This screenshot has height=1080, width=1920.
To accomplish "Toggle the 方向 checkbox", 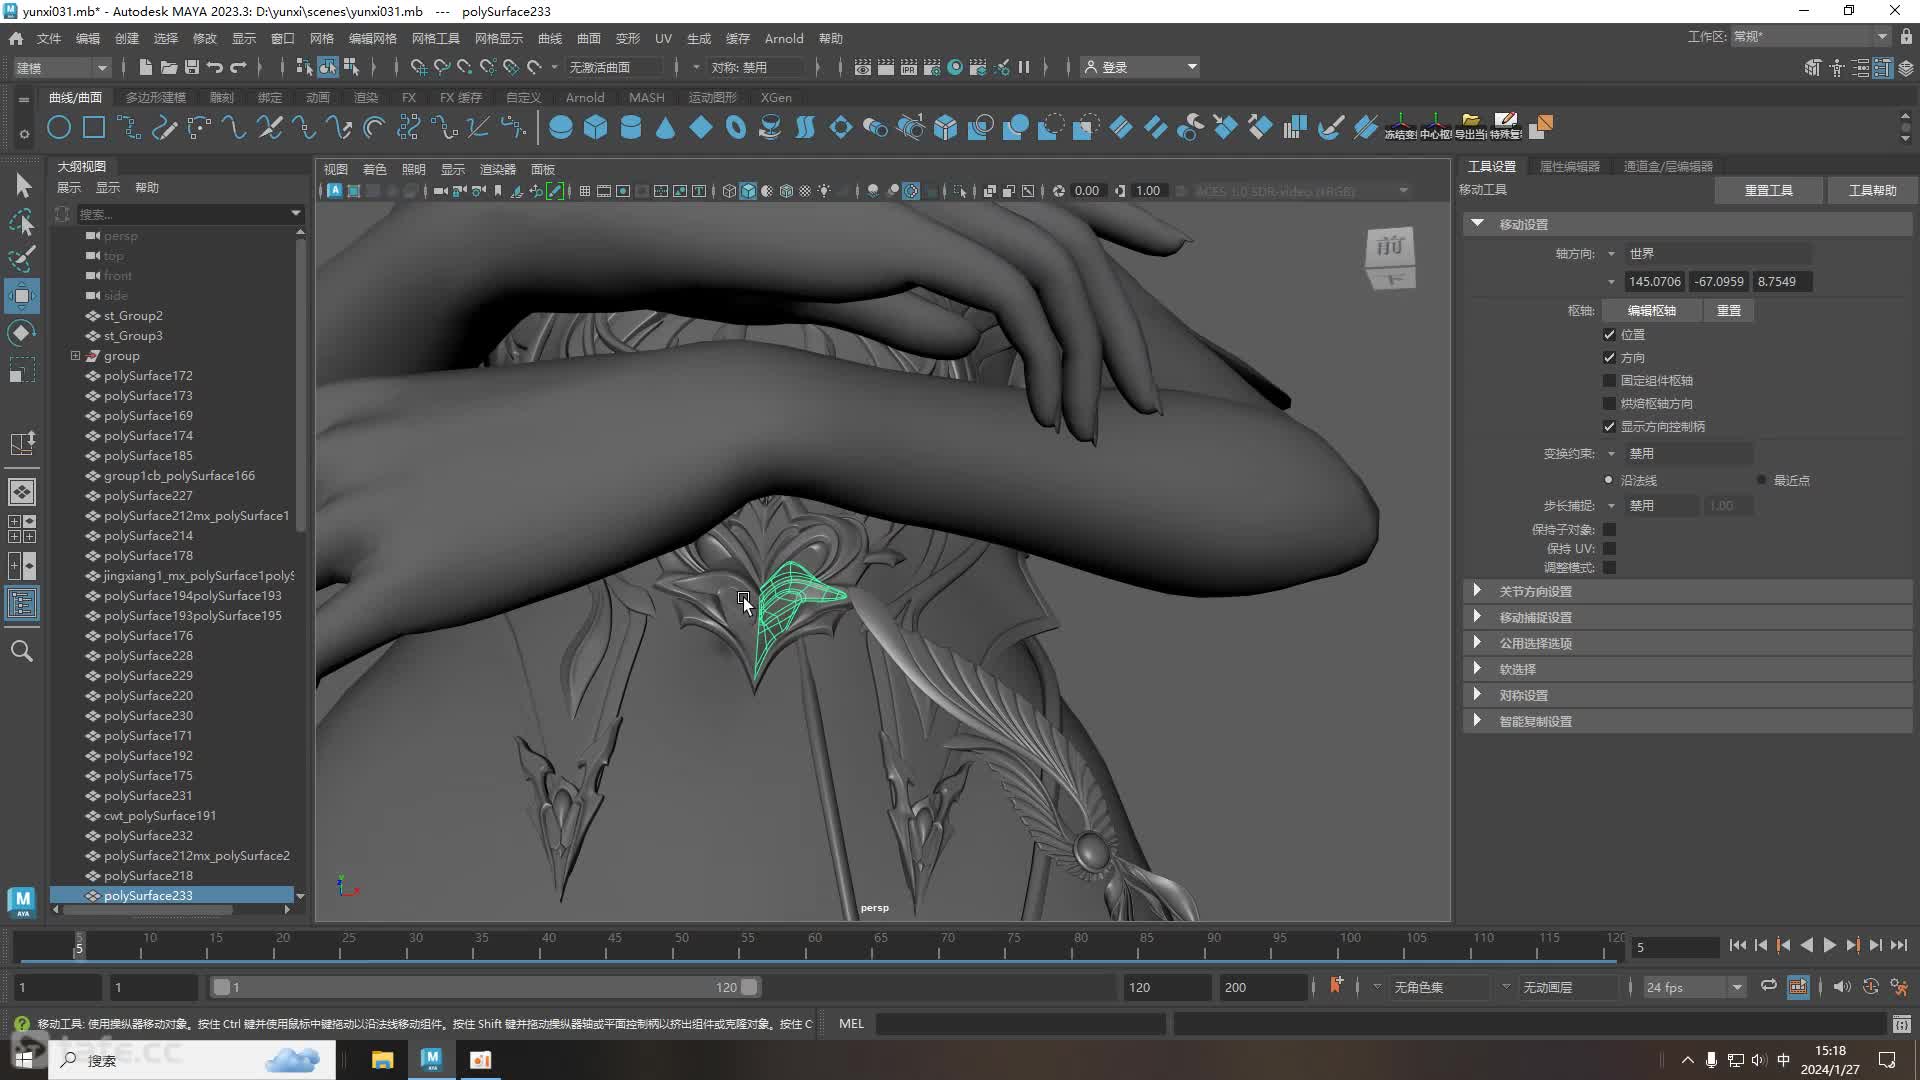I will (1609, 358).
